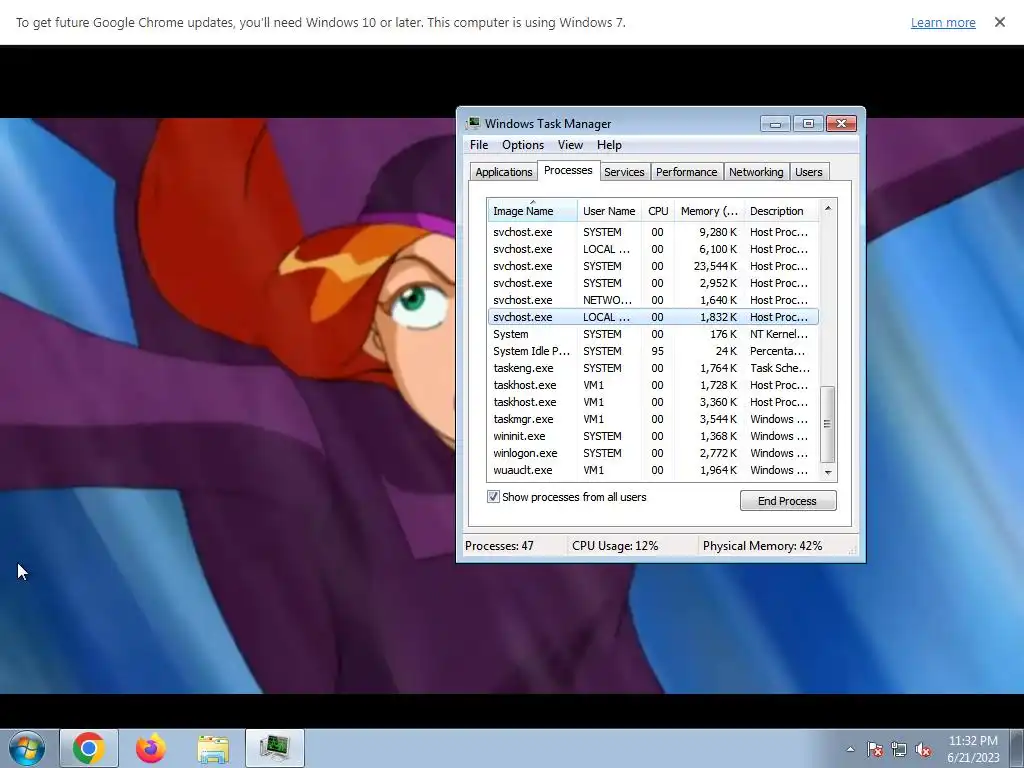Open the View menu
The height and width of the screenshot is (768, 1024).
point(570,145)
